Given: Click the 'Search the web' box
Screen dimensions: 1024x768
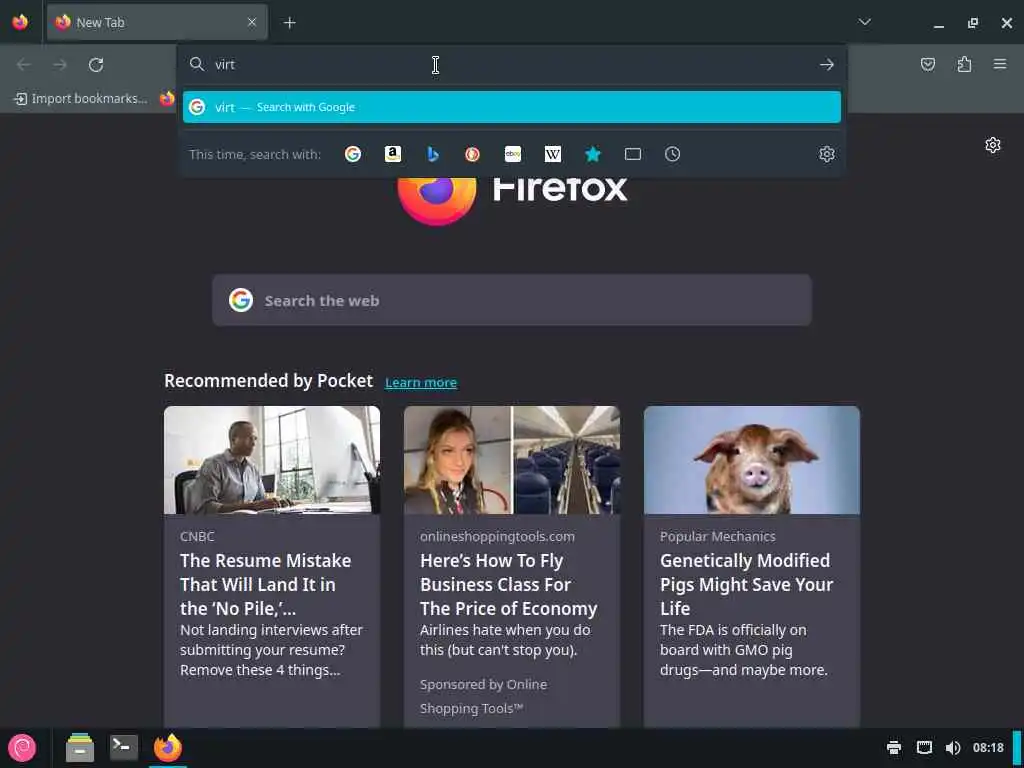Looking at the screenshot, I should click(x=512, y=300).
